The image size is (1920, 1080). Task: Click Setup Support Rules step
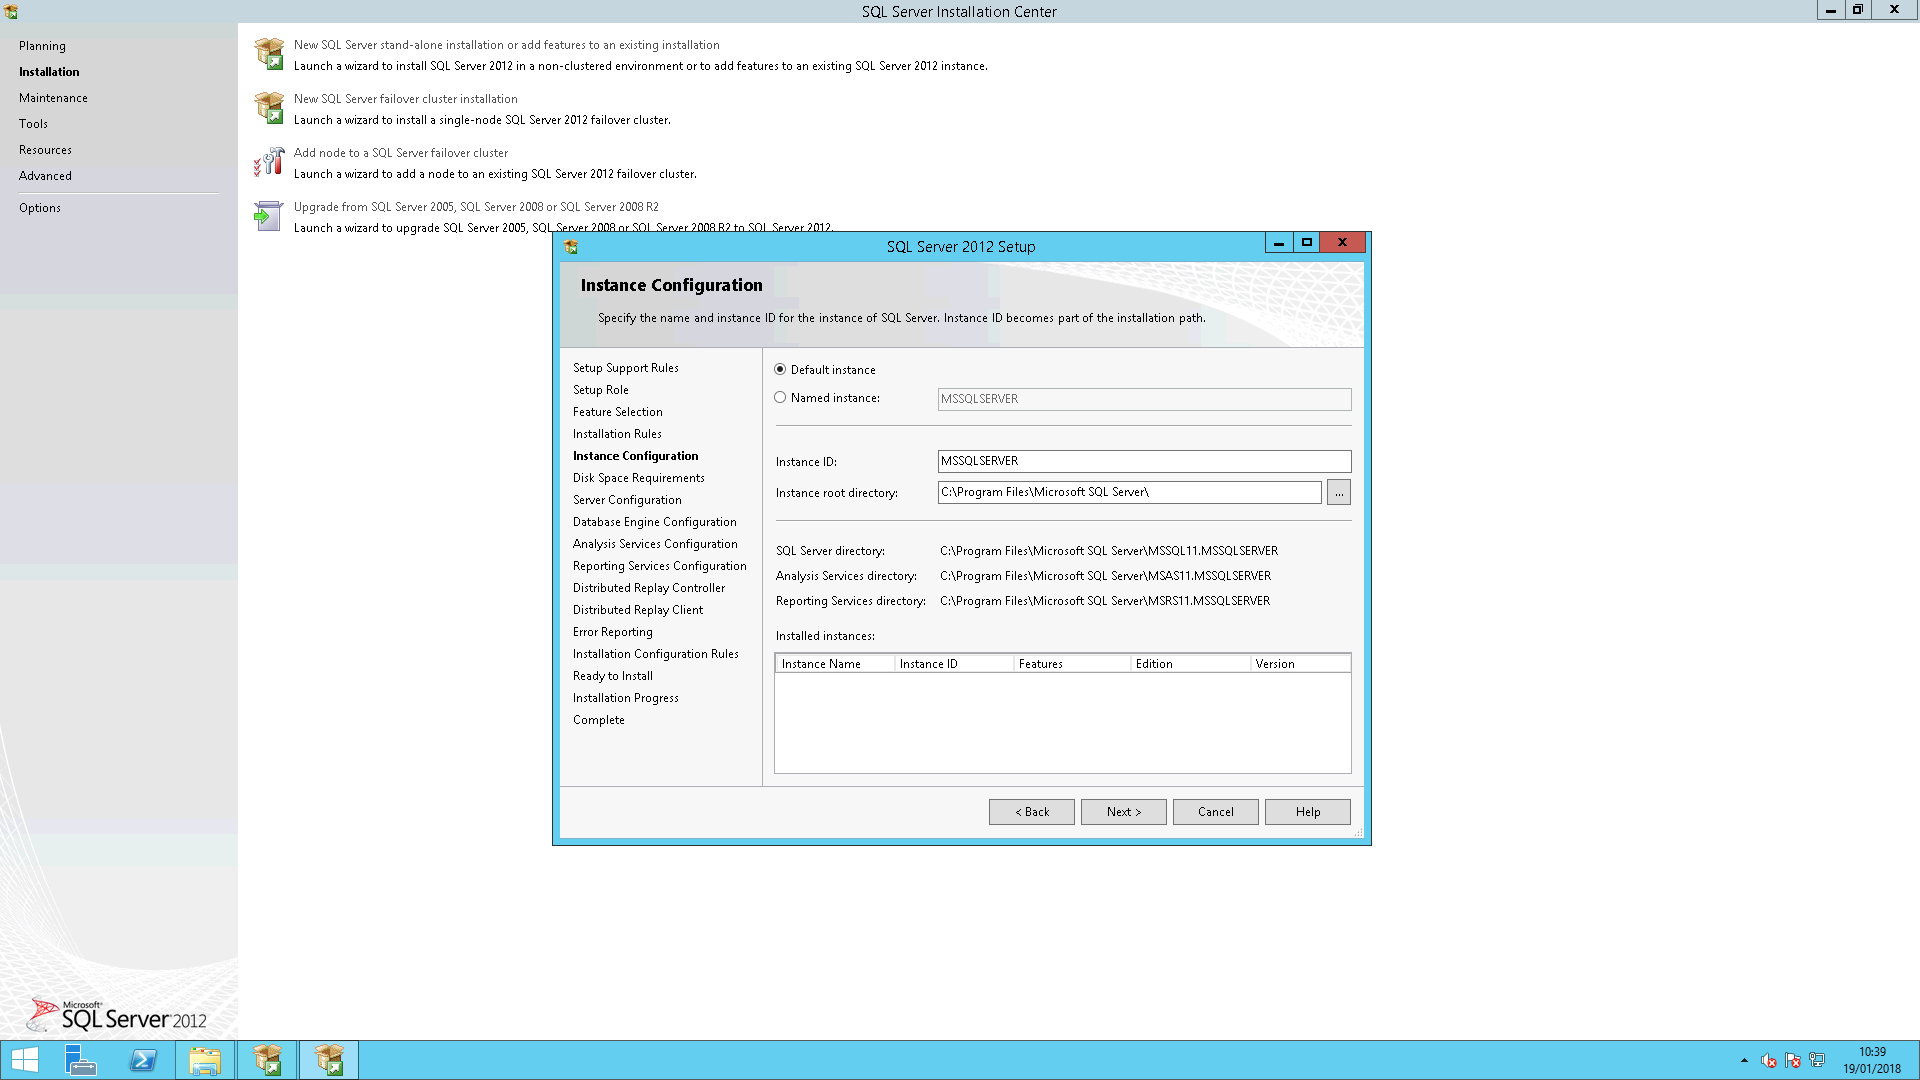pos(626,368)
